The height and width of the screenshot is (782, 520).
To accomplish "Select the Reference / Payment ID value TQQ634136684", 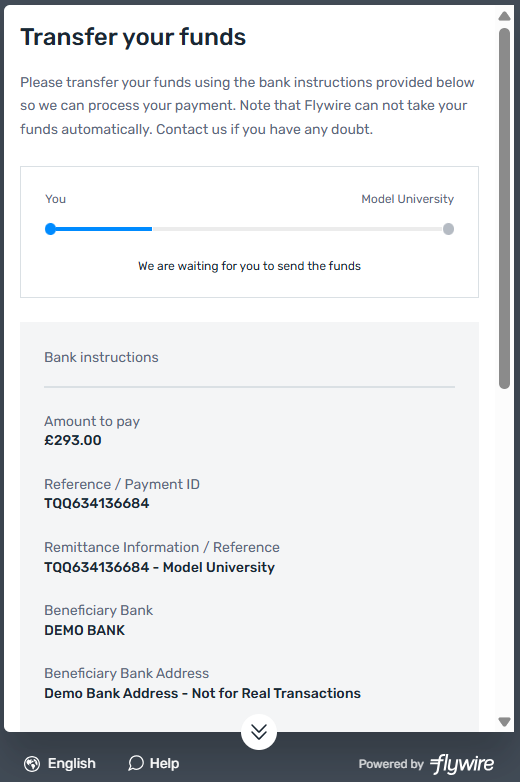I will tap(97, 503).
